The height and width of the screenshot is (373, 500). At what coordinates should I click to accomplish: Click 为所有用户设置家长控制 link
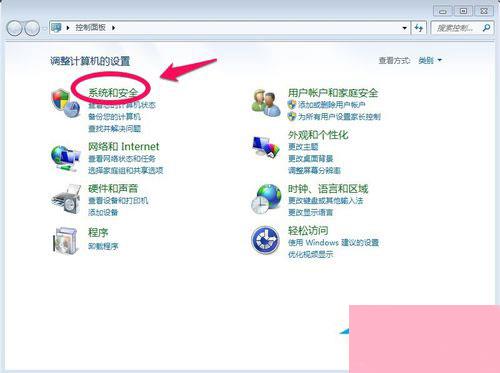(x=339, y=116)
